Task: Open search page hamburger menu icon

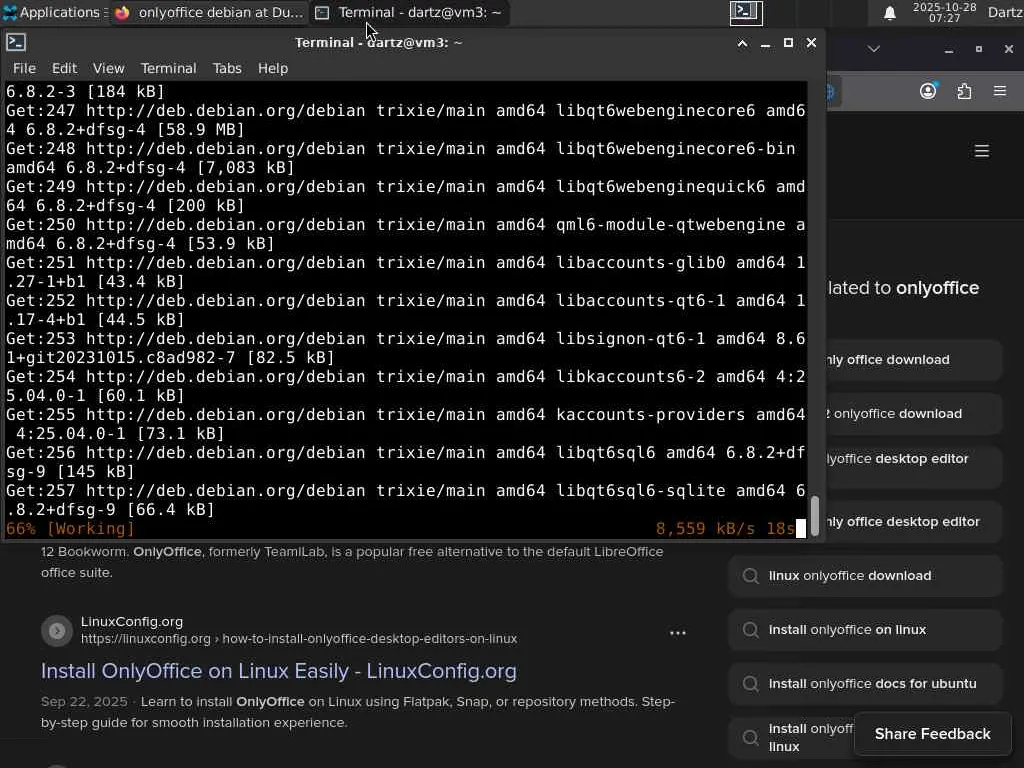Action: (982, 151)
